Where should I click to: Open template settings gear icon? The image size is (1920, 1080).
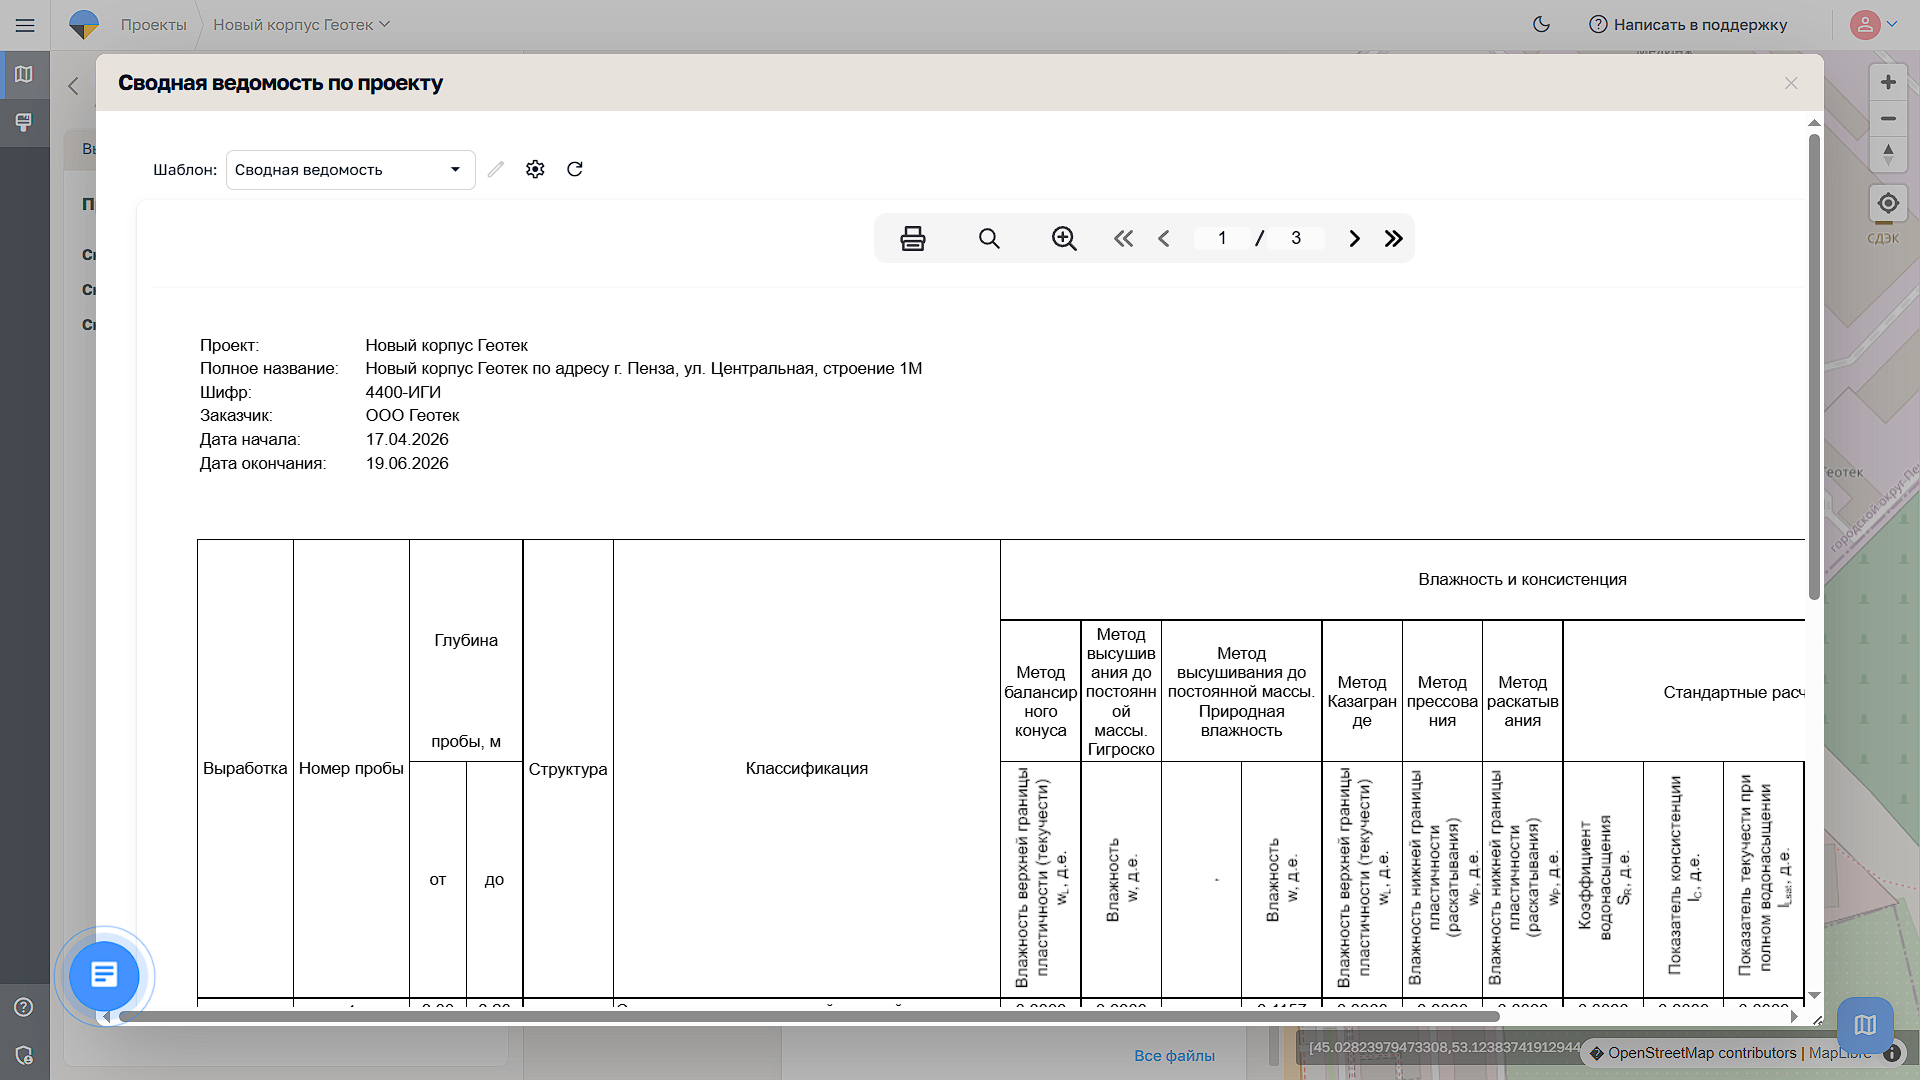coord(535,169)
